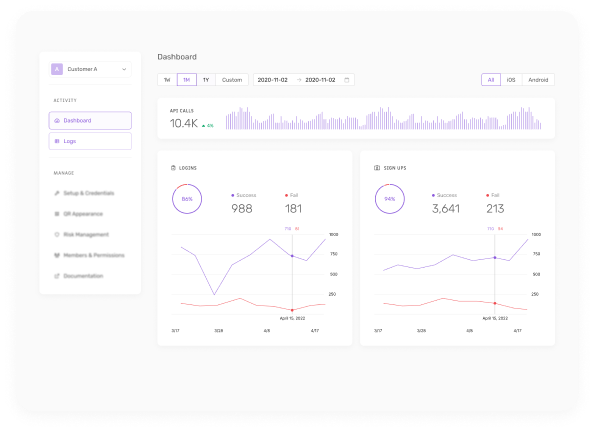Select the All platform filter

coord(491,80)
